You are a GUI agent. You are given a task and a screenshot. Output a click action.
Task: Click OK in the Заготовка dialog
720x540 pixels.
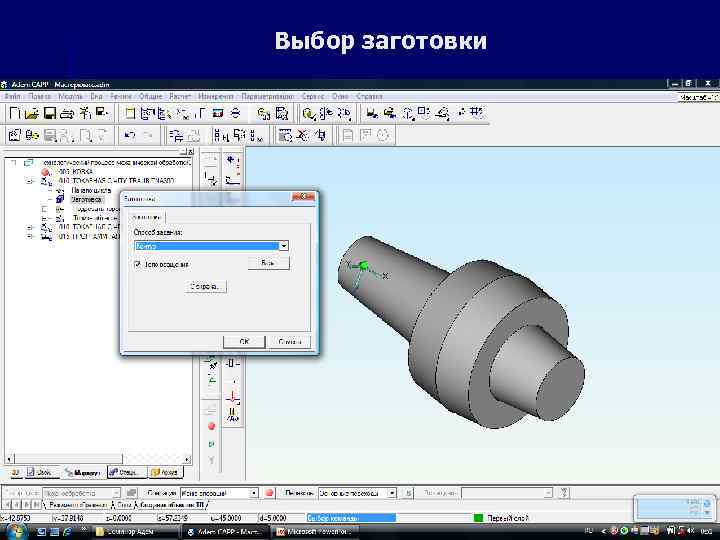coord(244,342)
